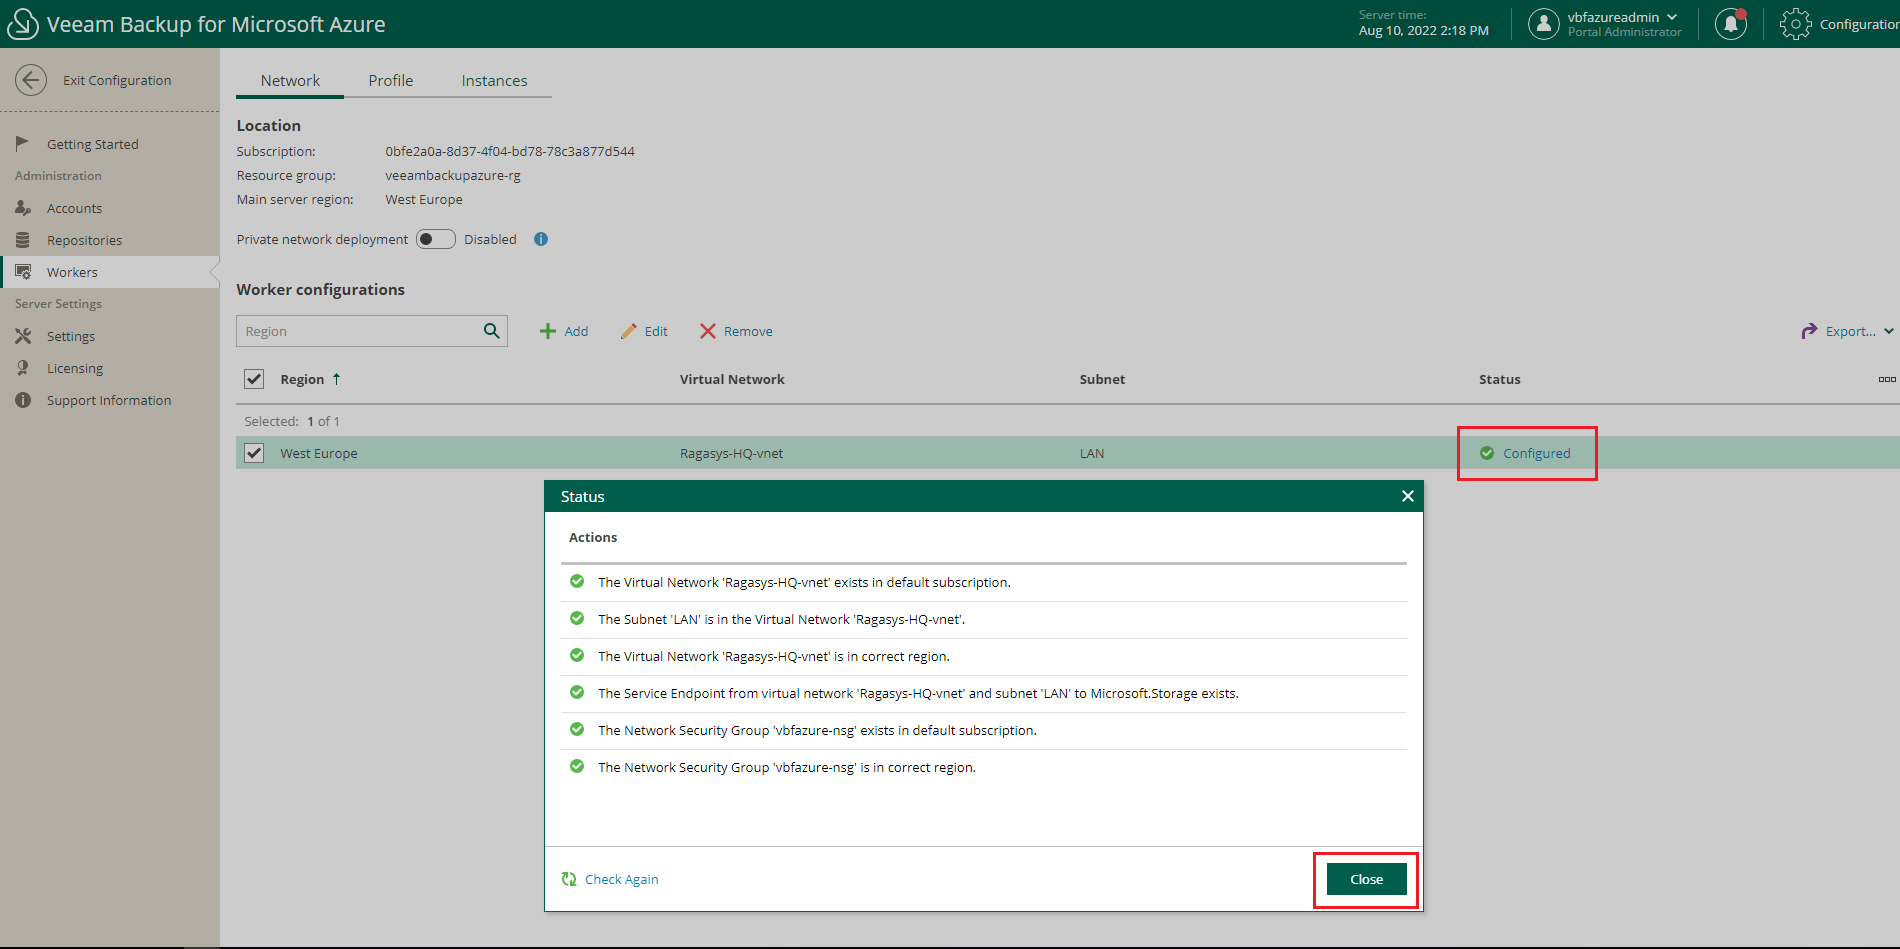Viewport: 1900px width, 949px height.
Task: Click the Accounts sidebar icon
Action: (23, 208)
